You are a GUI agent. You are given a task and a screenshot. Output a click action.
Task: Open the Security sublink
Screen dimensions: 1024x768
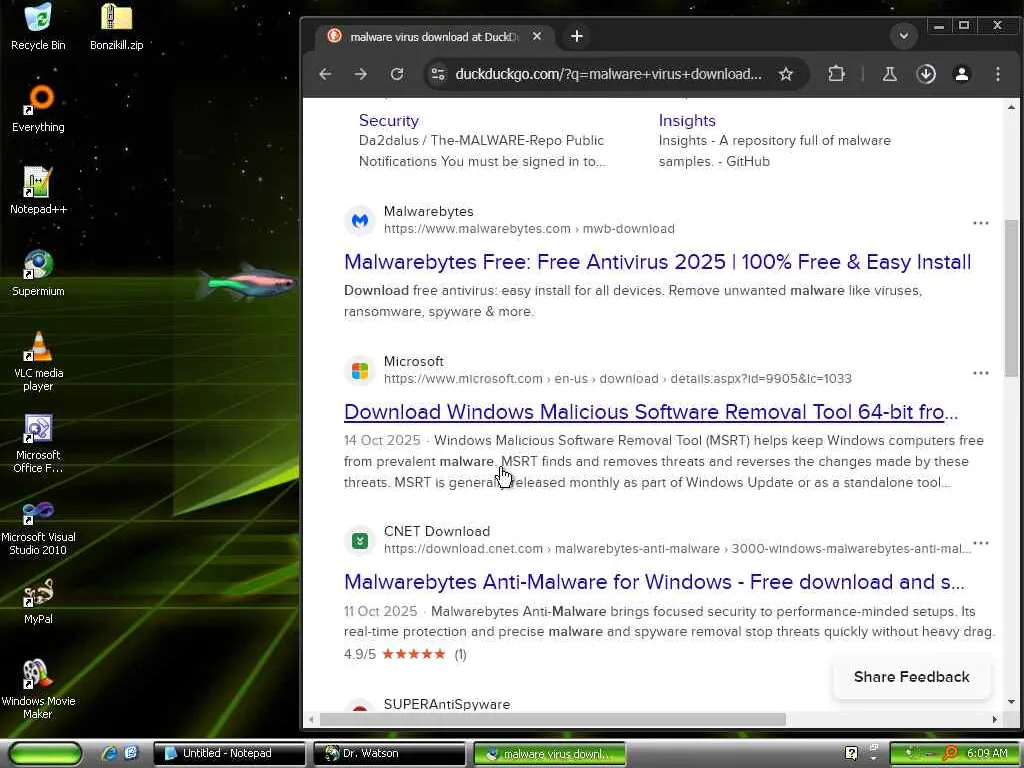pyautogui.click(x=389, y=120)
